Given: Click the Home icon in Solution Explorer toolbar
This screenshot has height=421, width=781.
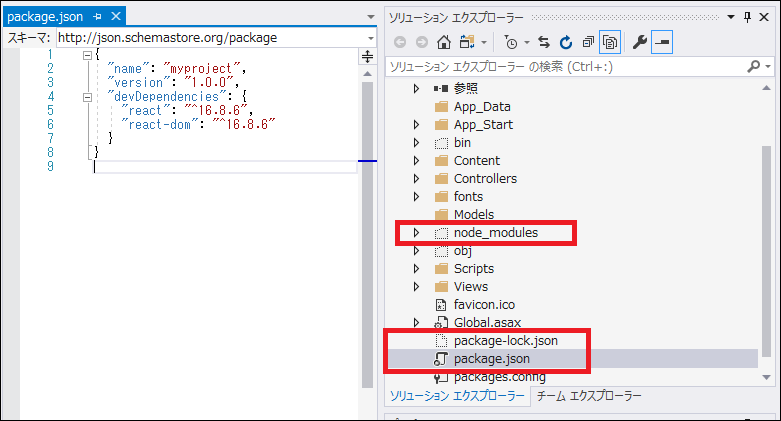Looking at the screenshot, I should [443, 42].
